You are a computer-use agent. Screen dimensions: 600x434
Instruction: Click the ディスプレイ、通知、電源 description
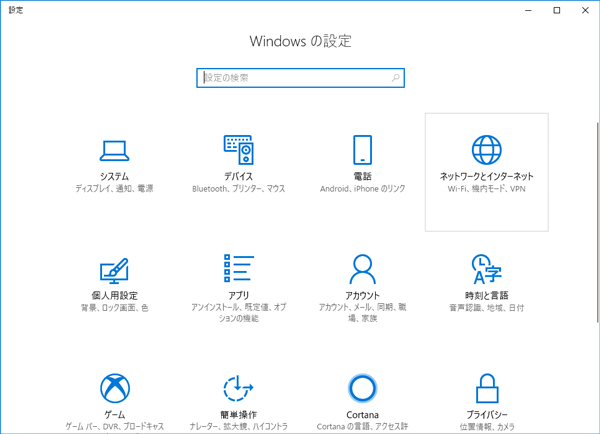(114, 189)
